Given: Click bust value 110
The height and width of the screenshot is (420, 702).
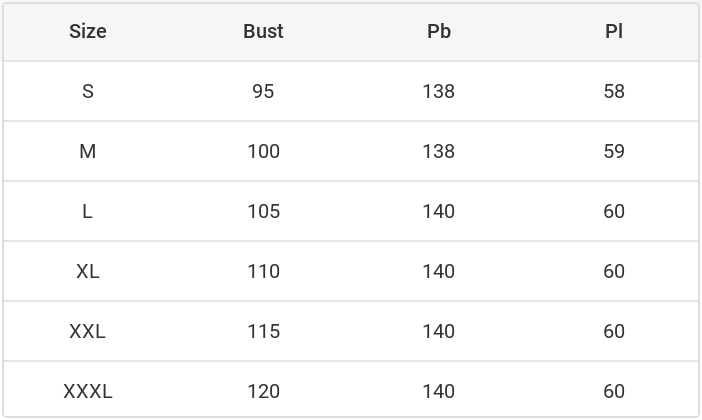Looking at the screenshot, I should tap(263, 271).
